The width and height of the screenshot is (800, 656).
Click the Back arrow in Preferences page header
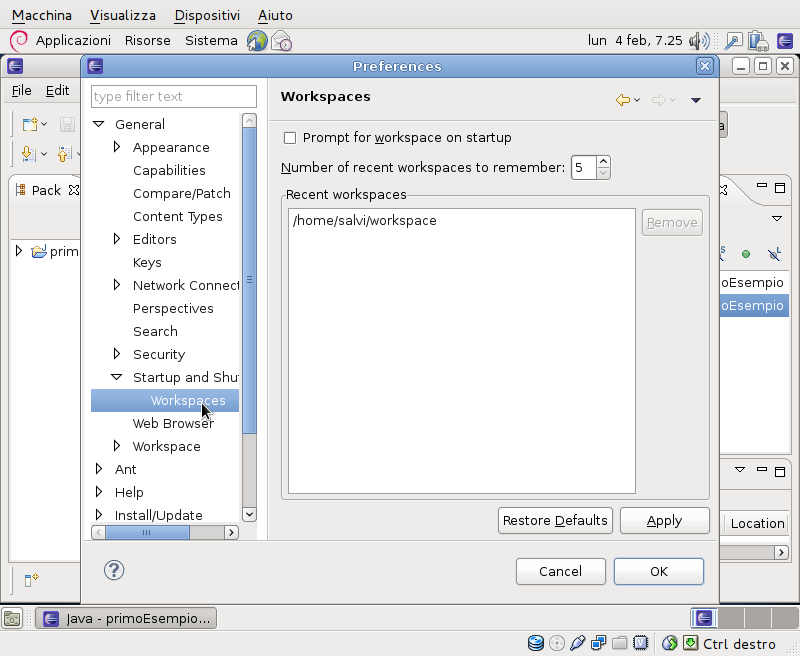click(623, 99)
